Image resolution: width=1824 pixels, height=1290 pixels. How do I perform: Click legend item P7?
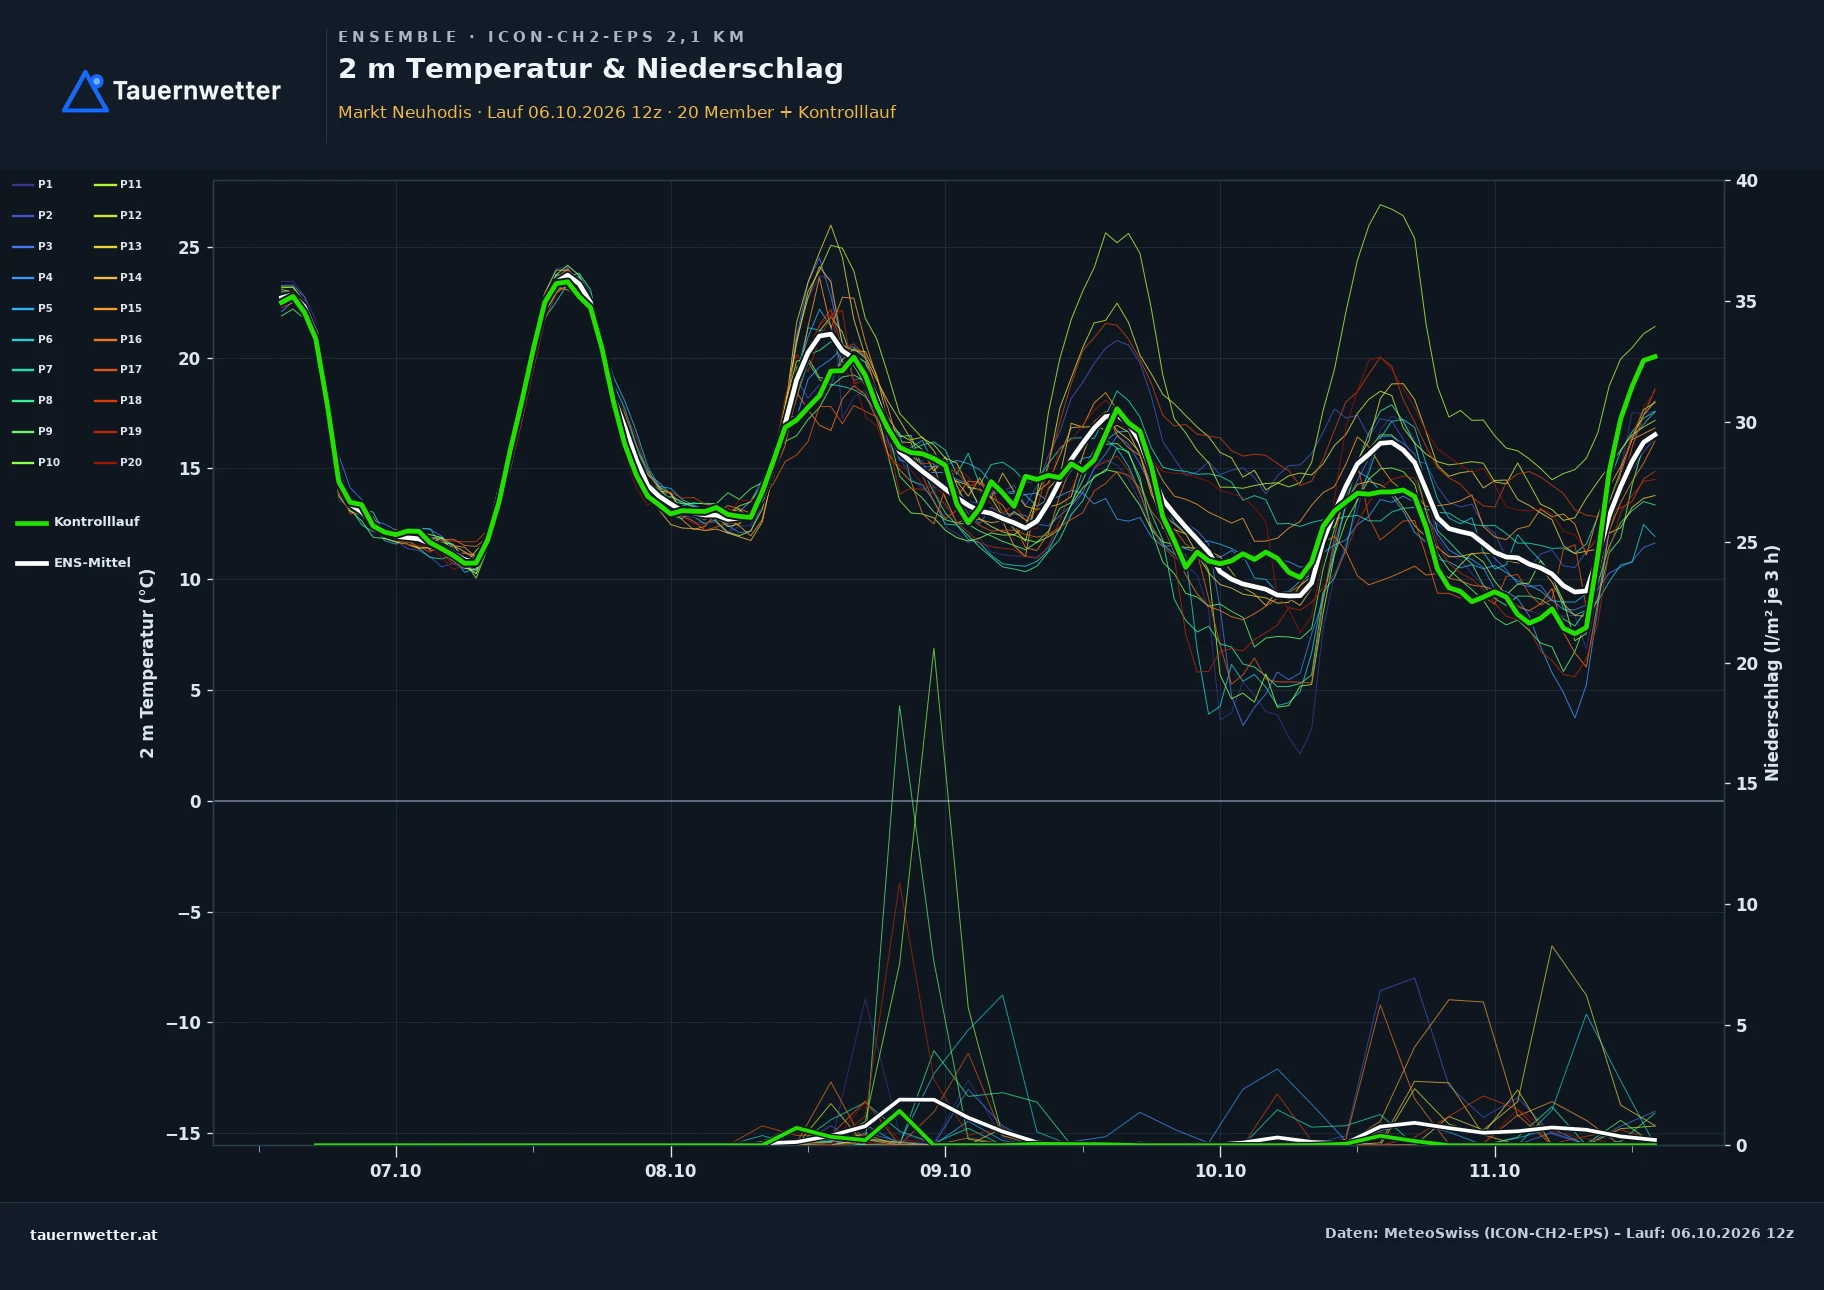pyautogui.click(x=32, y=369)
